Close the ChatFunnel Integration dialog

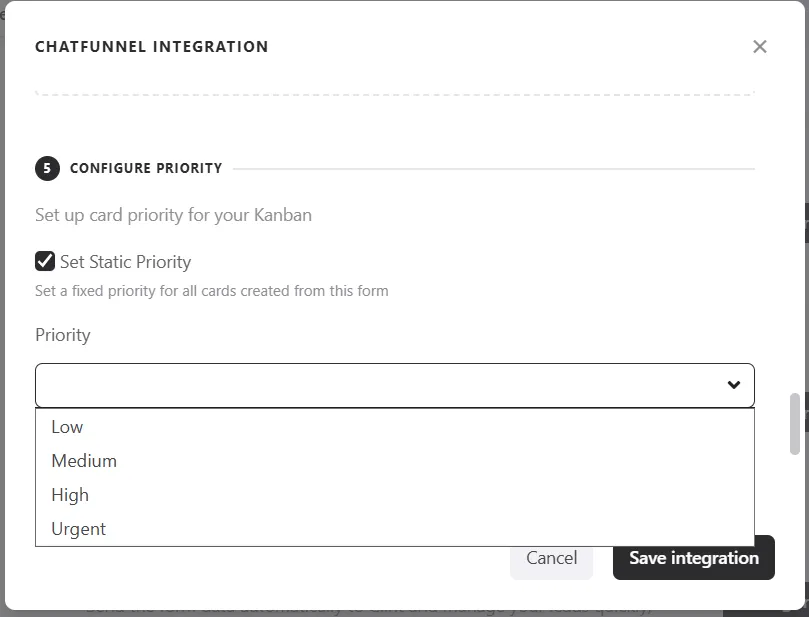759,46
